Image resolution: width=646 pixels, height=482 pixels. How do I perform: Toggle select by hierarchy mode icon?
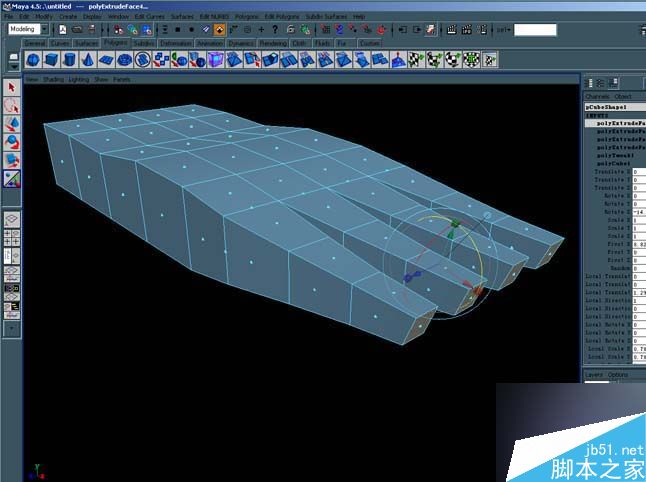pos(118,29)
